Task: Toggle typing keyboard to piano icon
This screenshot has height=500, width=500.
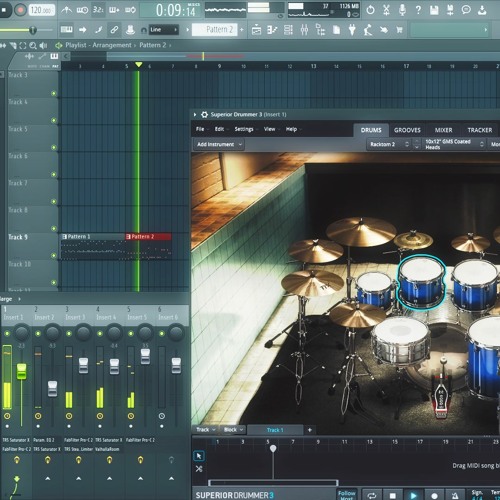Action: coord(66,30)
